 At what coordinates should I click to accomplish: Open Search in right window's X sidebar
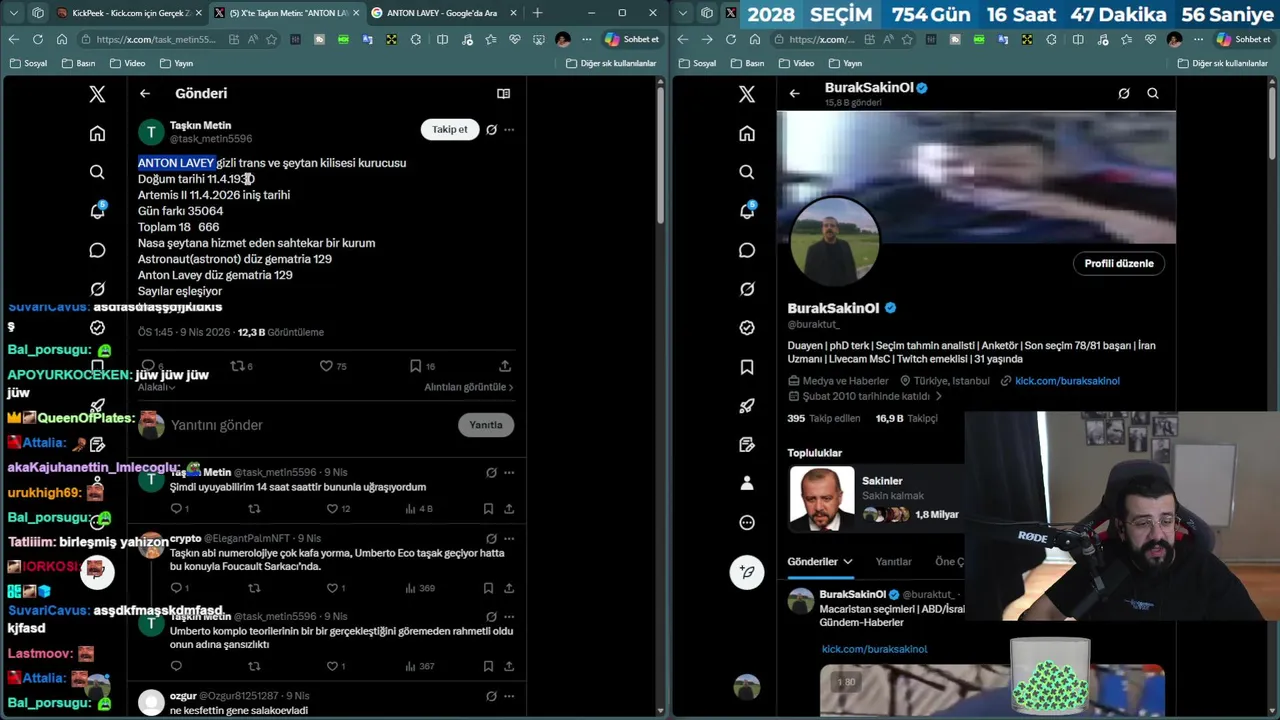[x=747, y=172]
